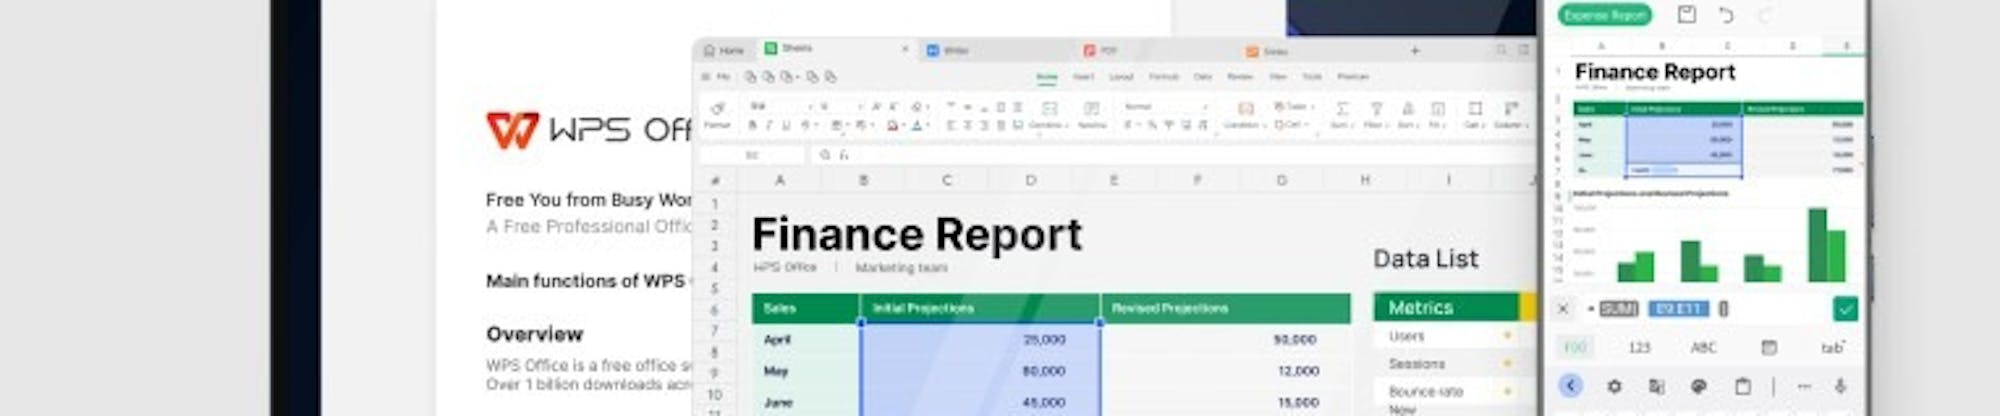Click the increase font size icon
The width and height of the screenshot is (2000, 416).
(876, 106)
